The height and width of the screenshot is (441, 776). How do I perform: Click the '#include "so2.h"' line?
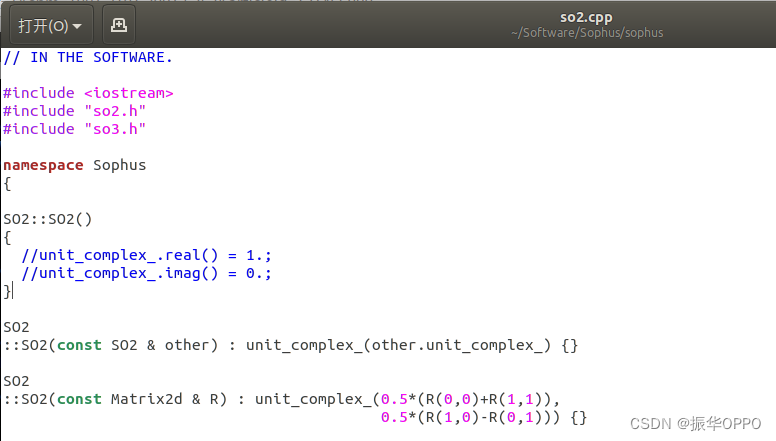(x=75, y=111)
